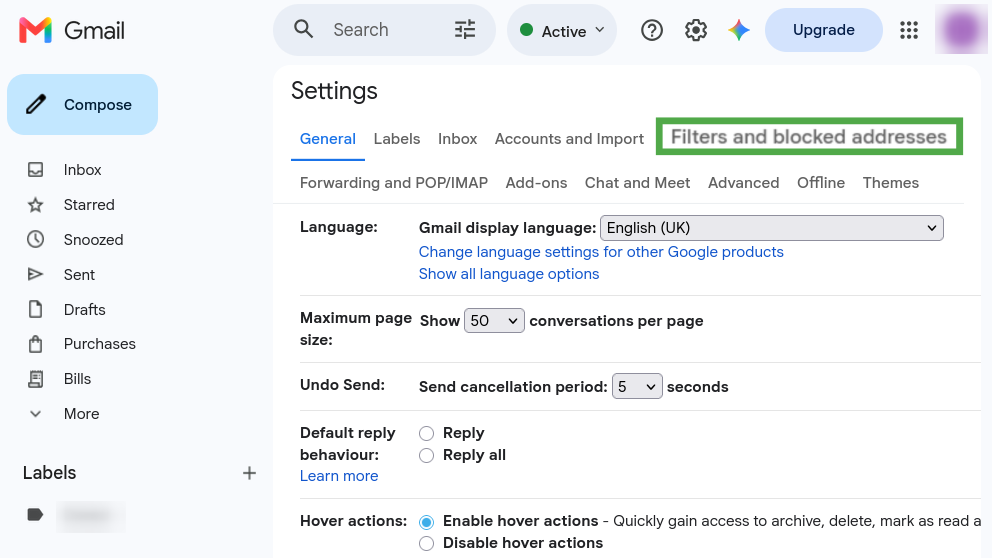Open Purchases via shopping bag icon

click(35, 344)
